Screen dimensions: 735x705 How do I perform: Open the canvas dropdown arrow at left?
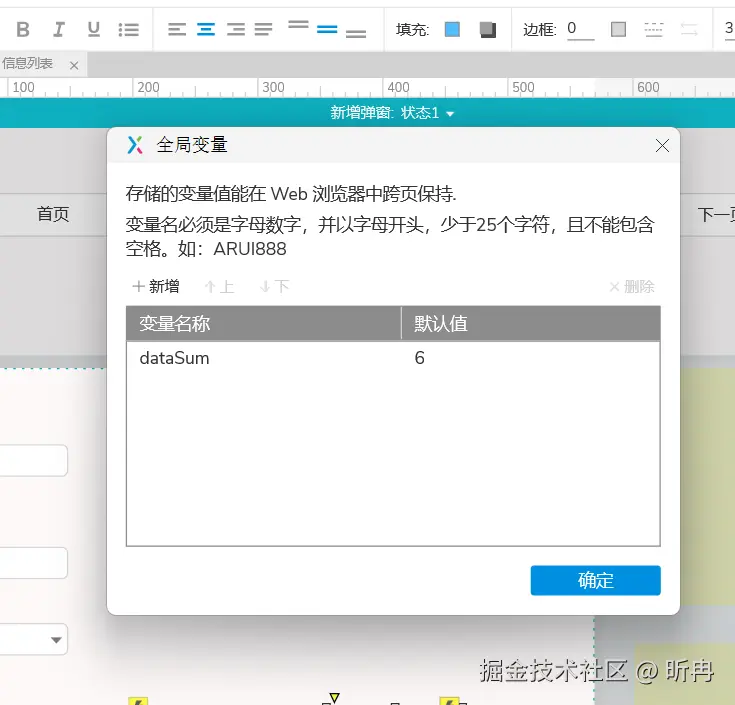(56, 640)
